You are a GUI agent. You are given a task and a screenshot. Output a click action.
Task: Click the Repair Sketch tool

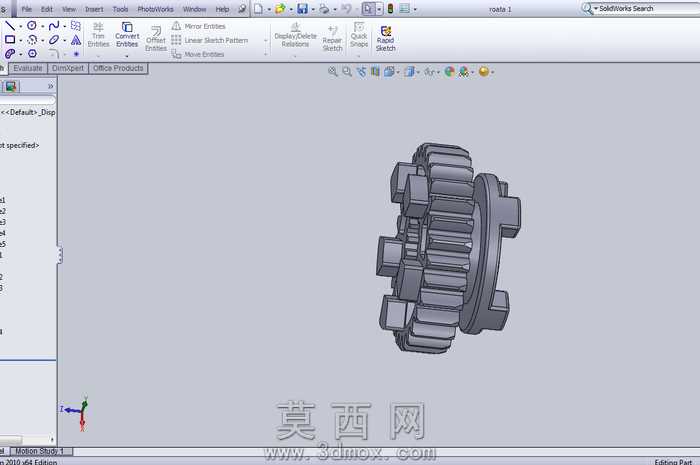coord(332,38)
